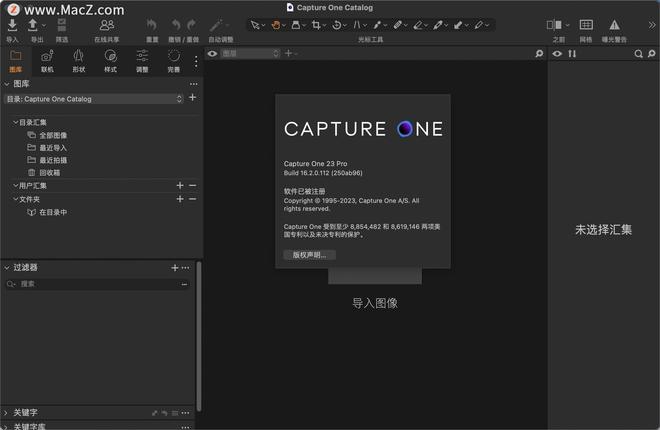Viewport: 660px width, 430px height.
Task: Switch to the Adjust (调整) tool tab
Action: coord(142,61)
